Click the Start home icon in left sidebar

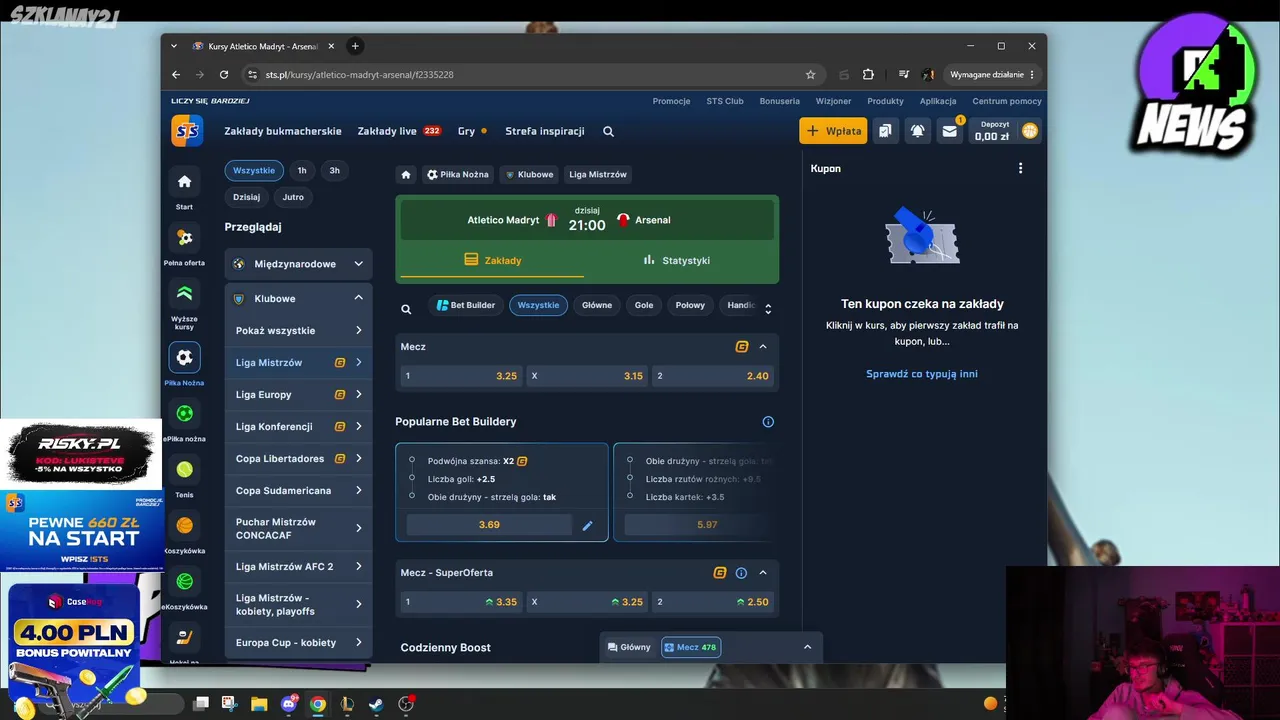(184, 182)
